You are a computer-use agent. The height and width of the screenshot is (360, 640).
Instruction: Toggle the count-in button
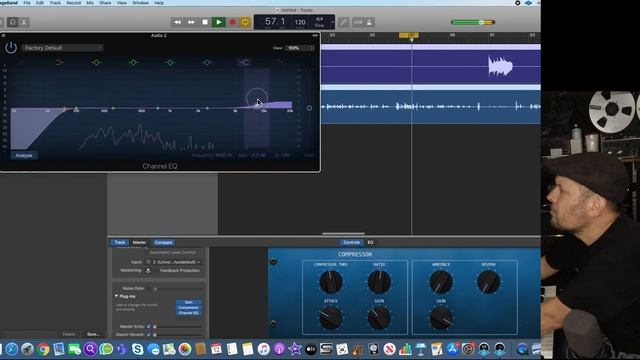pyautogui.click(x=358, y=22)
